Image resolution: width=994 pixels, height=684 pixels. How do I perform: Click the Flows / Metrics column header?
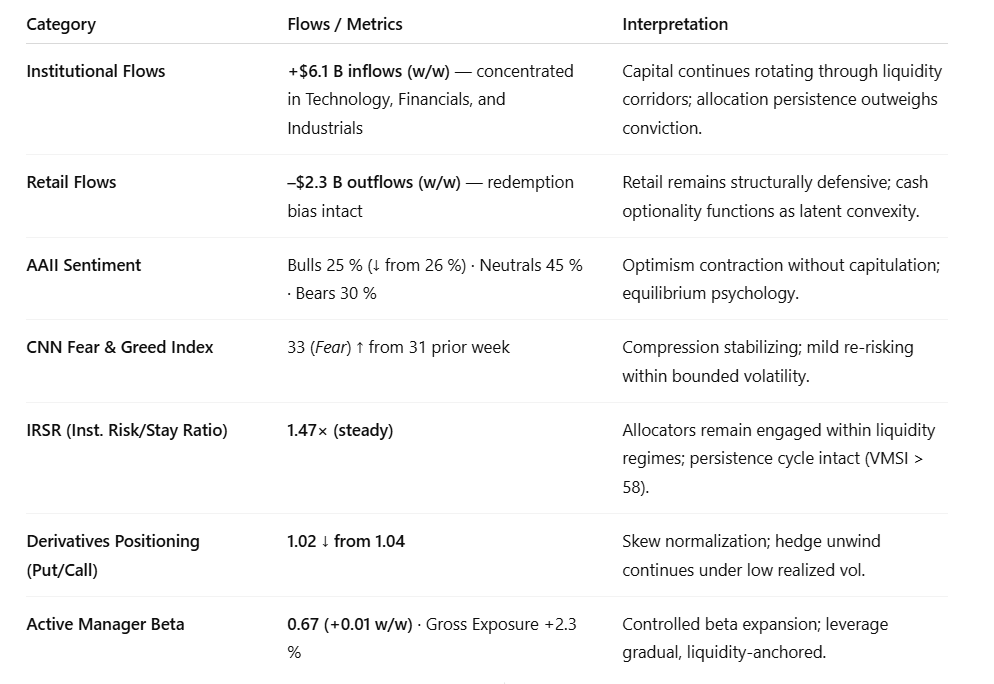pos(344,24)
